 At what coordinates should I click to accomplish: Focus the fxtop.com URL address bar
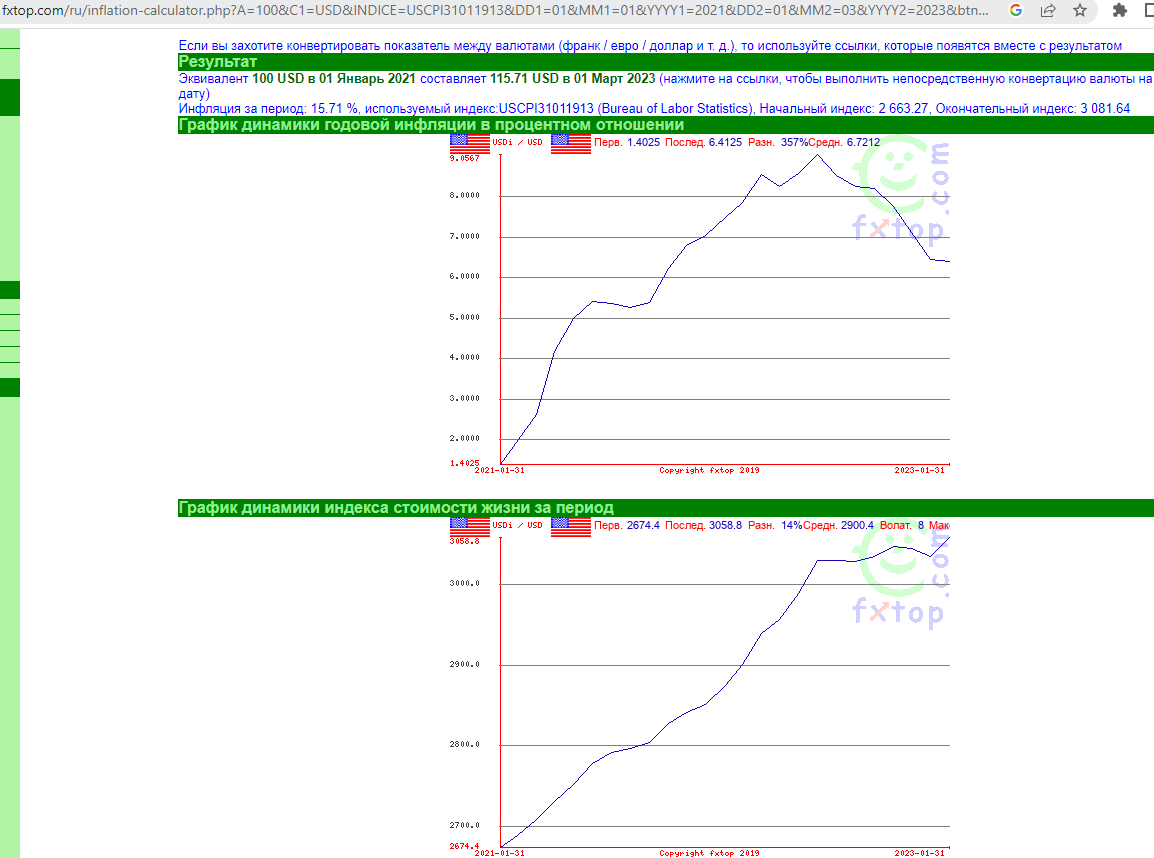495,10
